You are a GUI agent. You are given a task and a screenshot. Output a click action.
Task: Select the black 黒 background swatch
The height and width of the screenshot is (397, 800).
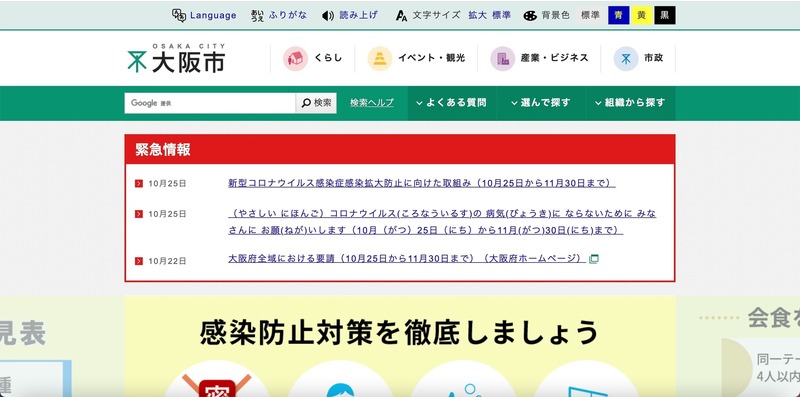click(x=665, y=15)
